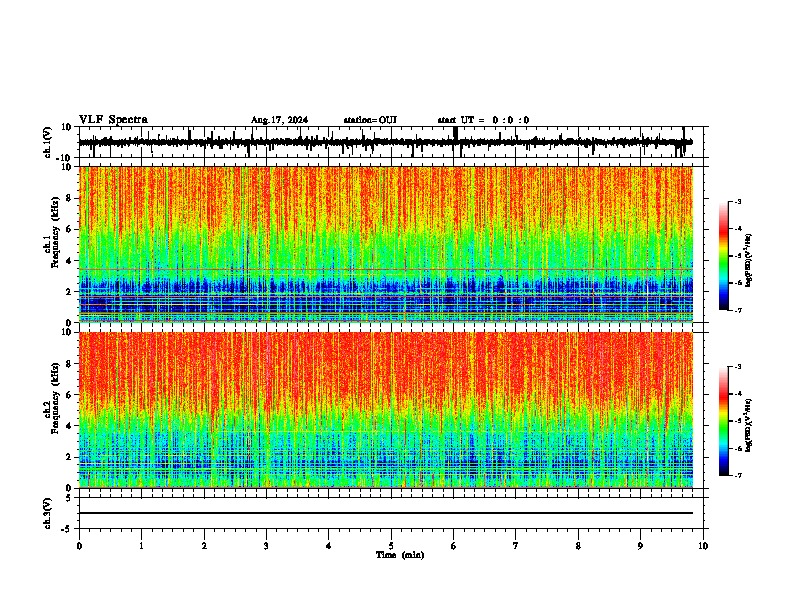Click the ch.2 spectrogram panel
The height and width of the screenshot is (612, 792).
386,410
